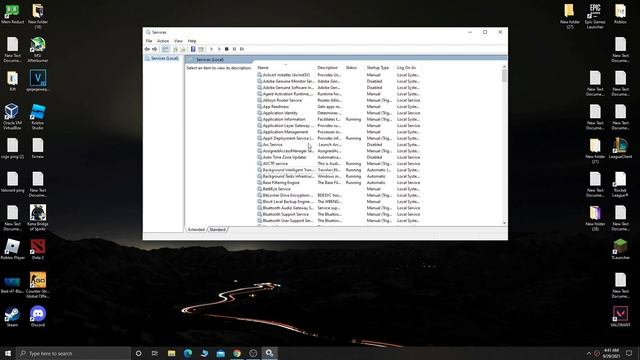Switch to the Extended tab
The width and height of the screenshot is (640, 360).
pos(196,229)
